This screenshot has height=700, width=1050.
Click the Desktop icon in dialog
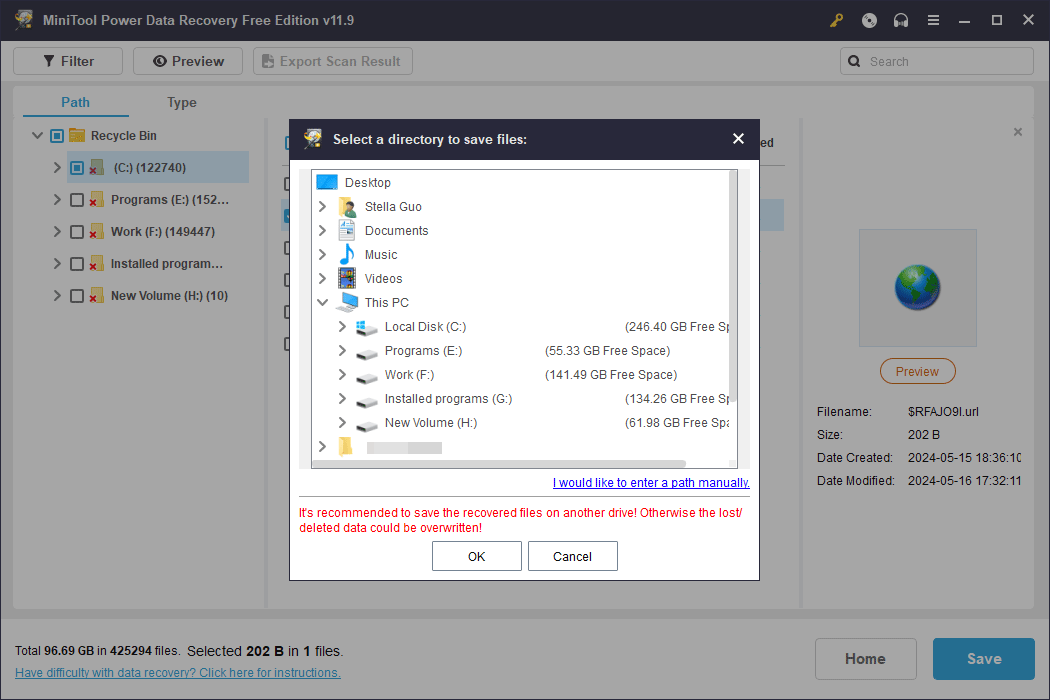[x=327, y=182]
